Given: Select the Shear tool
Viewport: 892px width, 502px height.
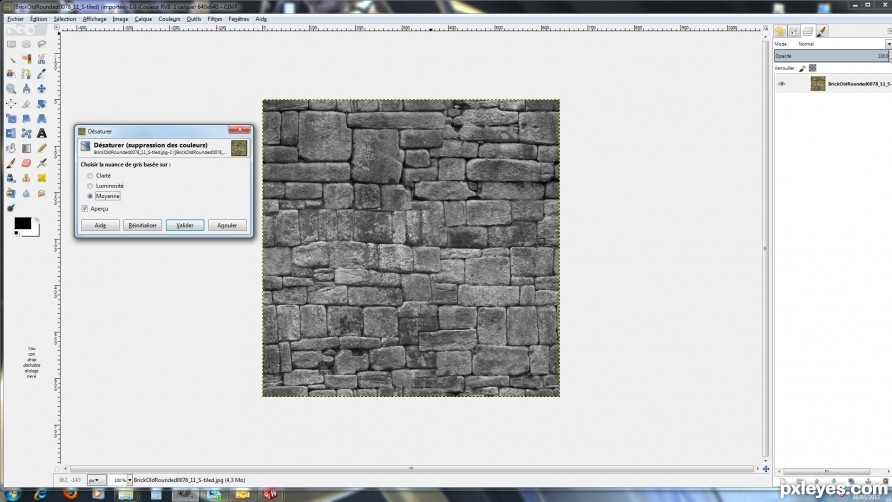Looking at the screenshot, I should tap(26, 118).
